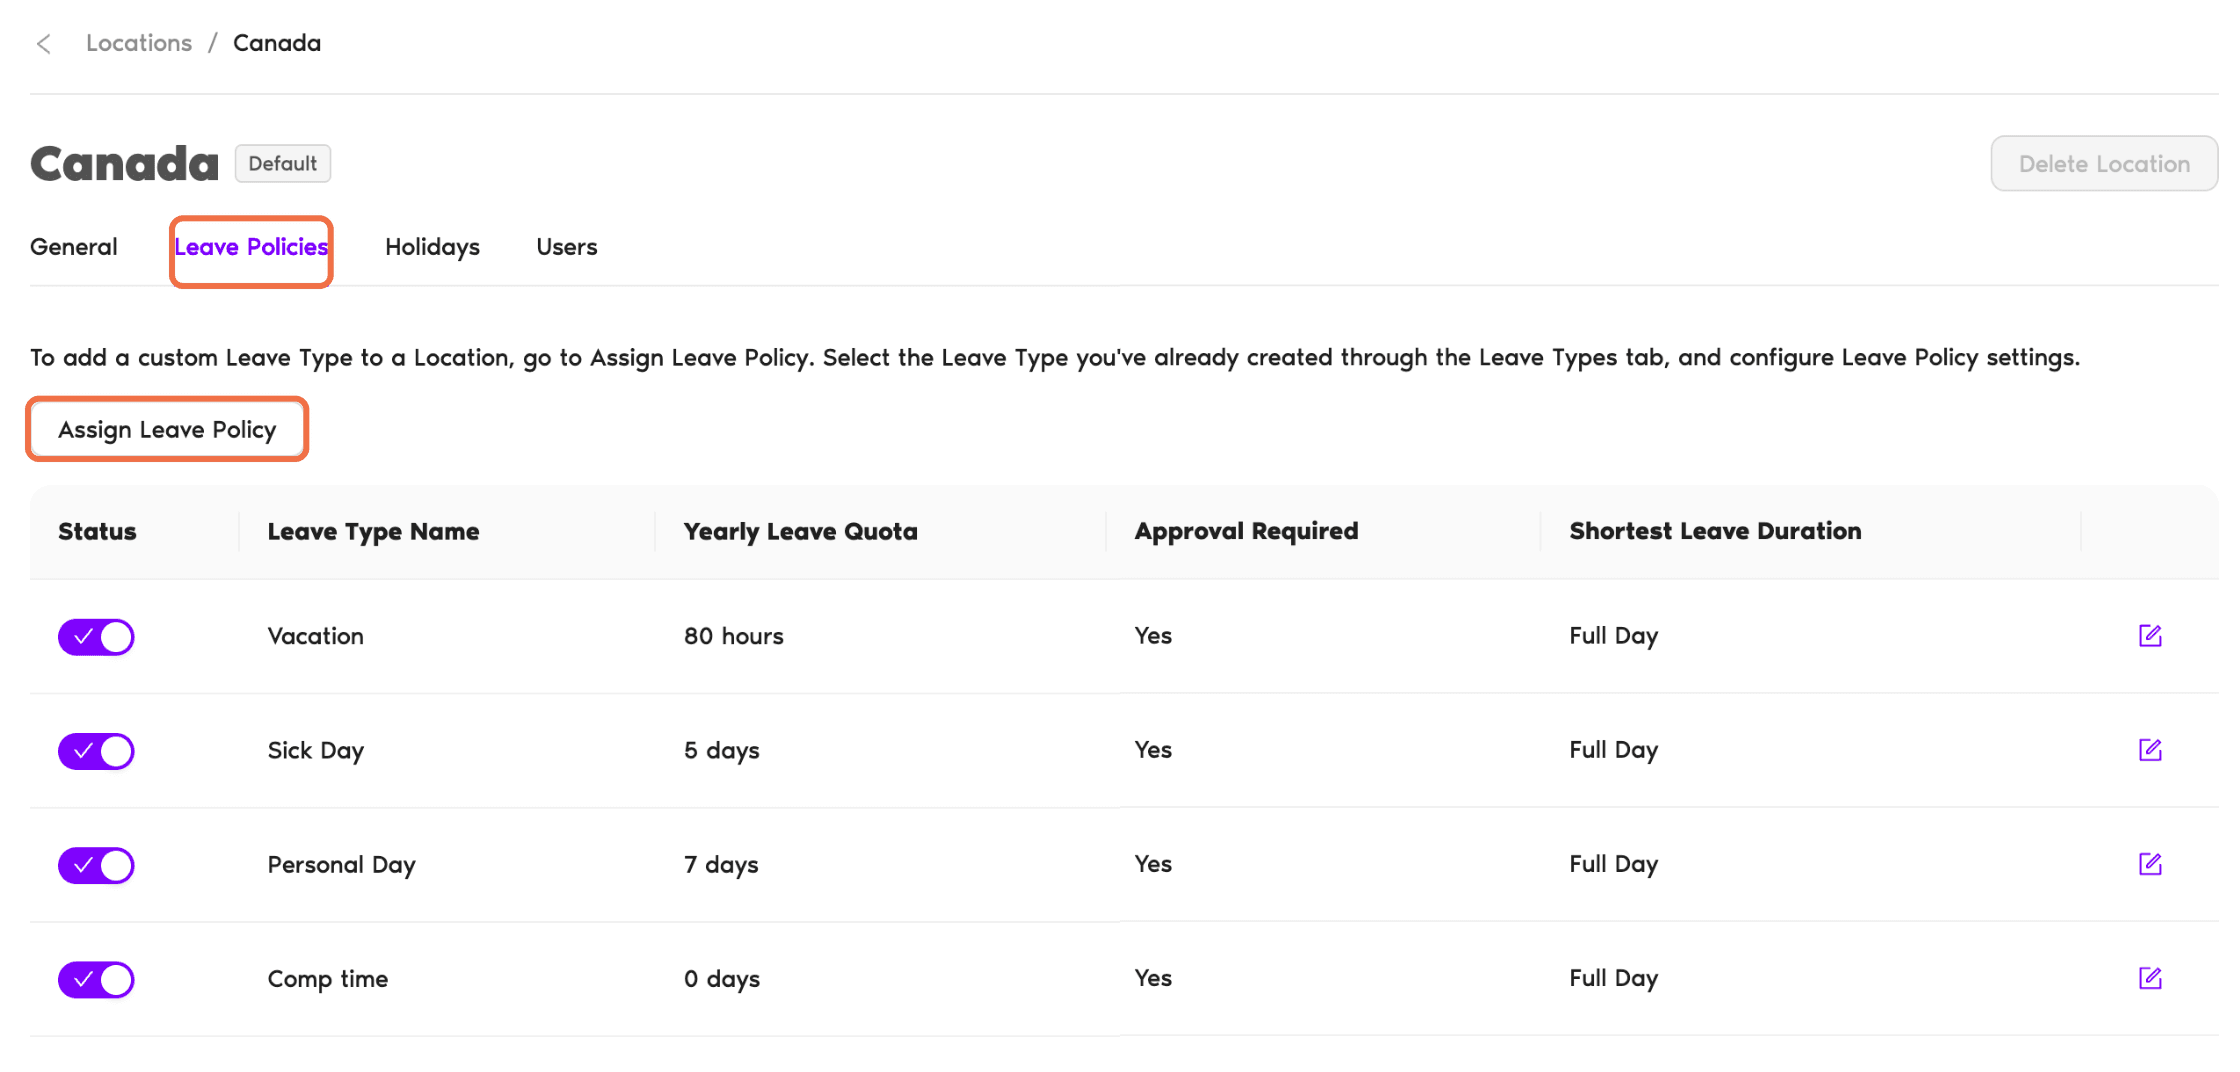Disable the Vacation leave type toggle
Image resolution: width=2240 pixels, height=1072 pixels.
[x=96, y=637]
